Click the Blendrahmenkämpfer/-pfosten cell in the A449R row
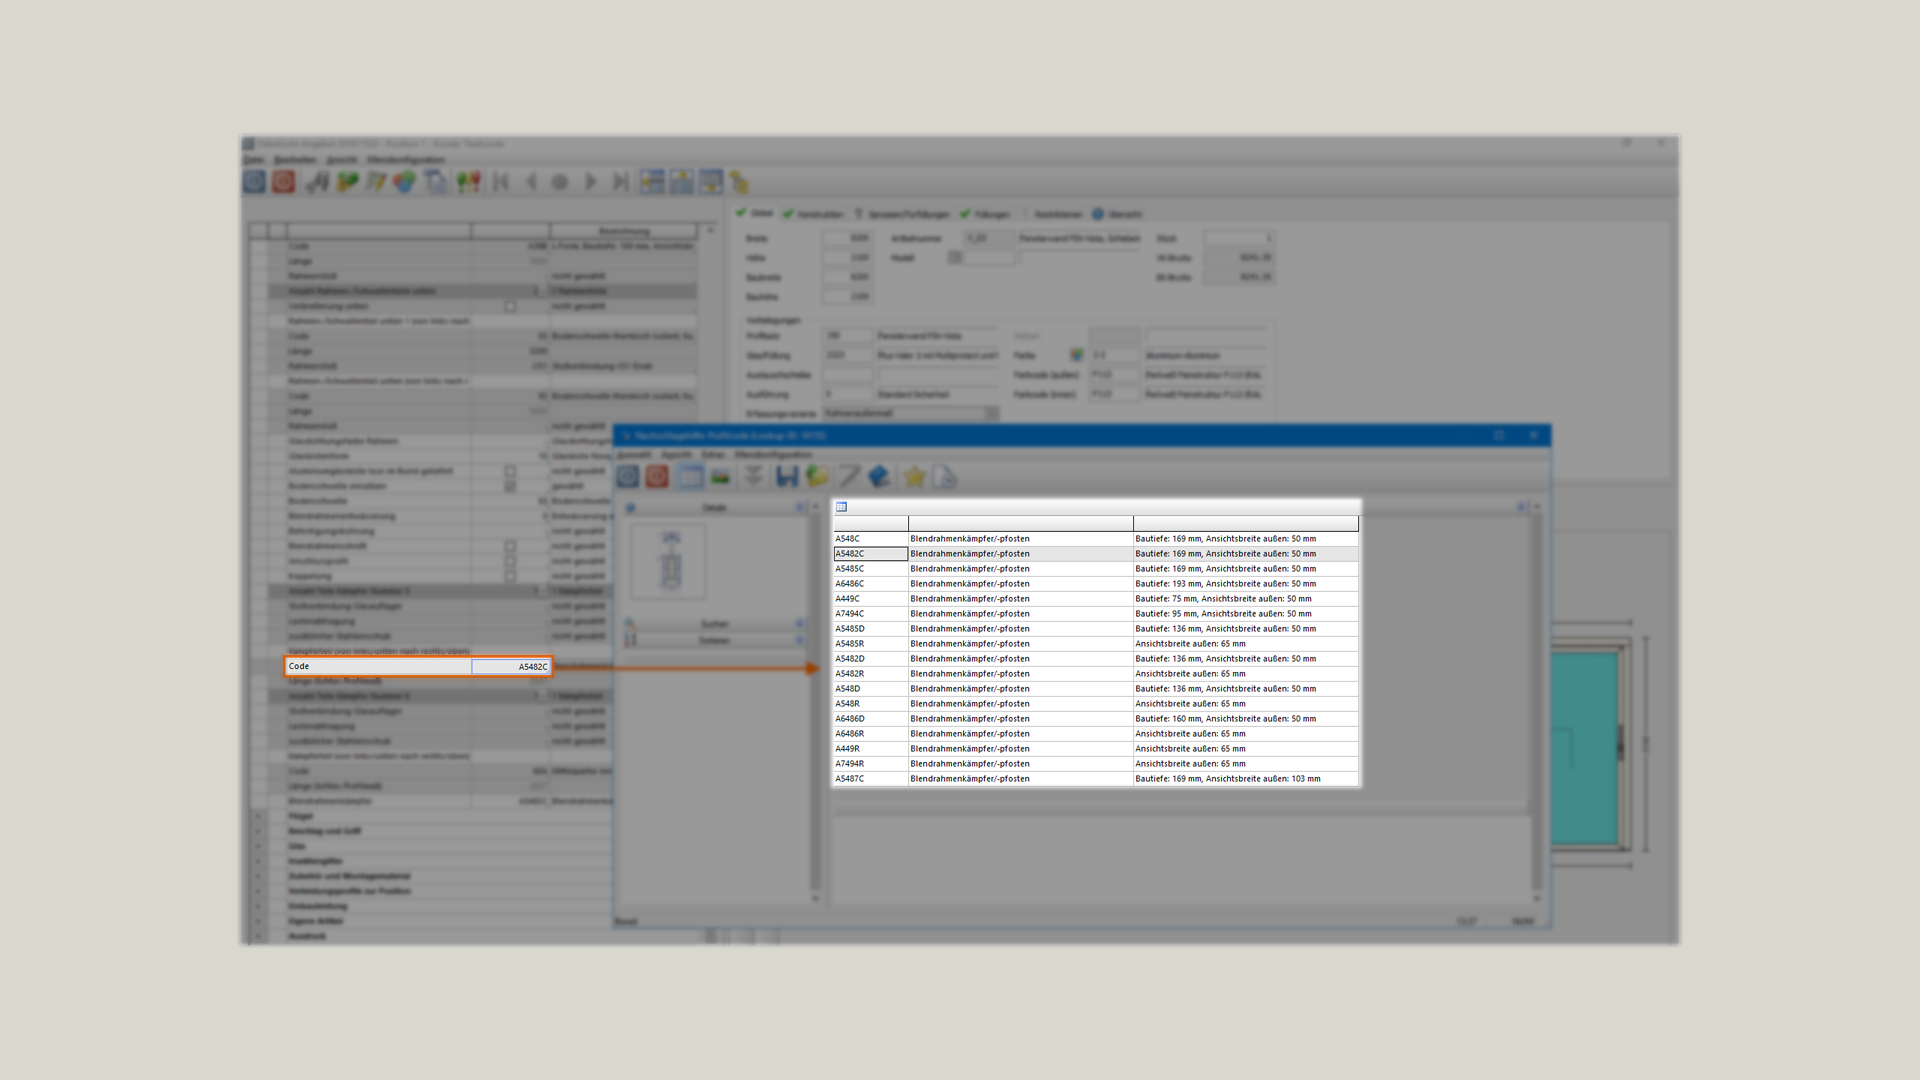The image size is (1920, 1080). coord(1021,748)
